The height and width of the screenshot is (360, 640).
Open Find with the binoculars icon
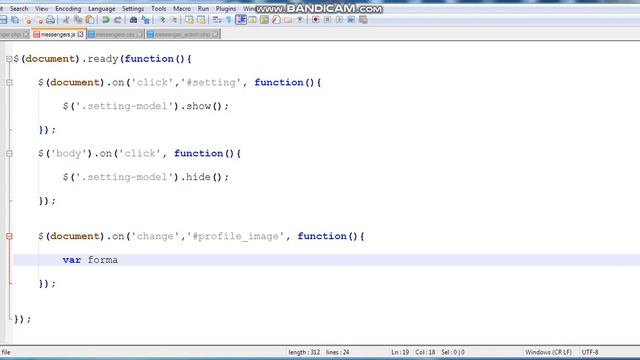[x=133, y=20]
